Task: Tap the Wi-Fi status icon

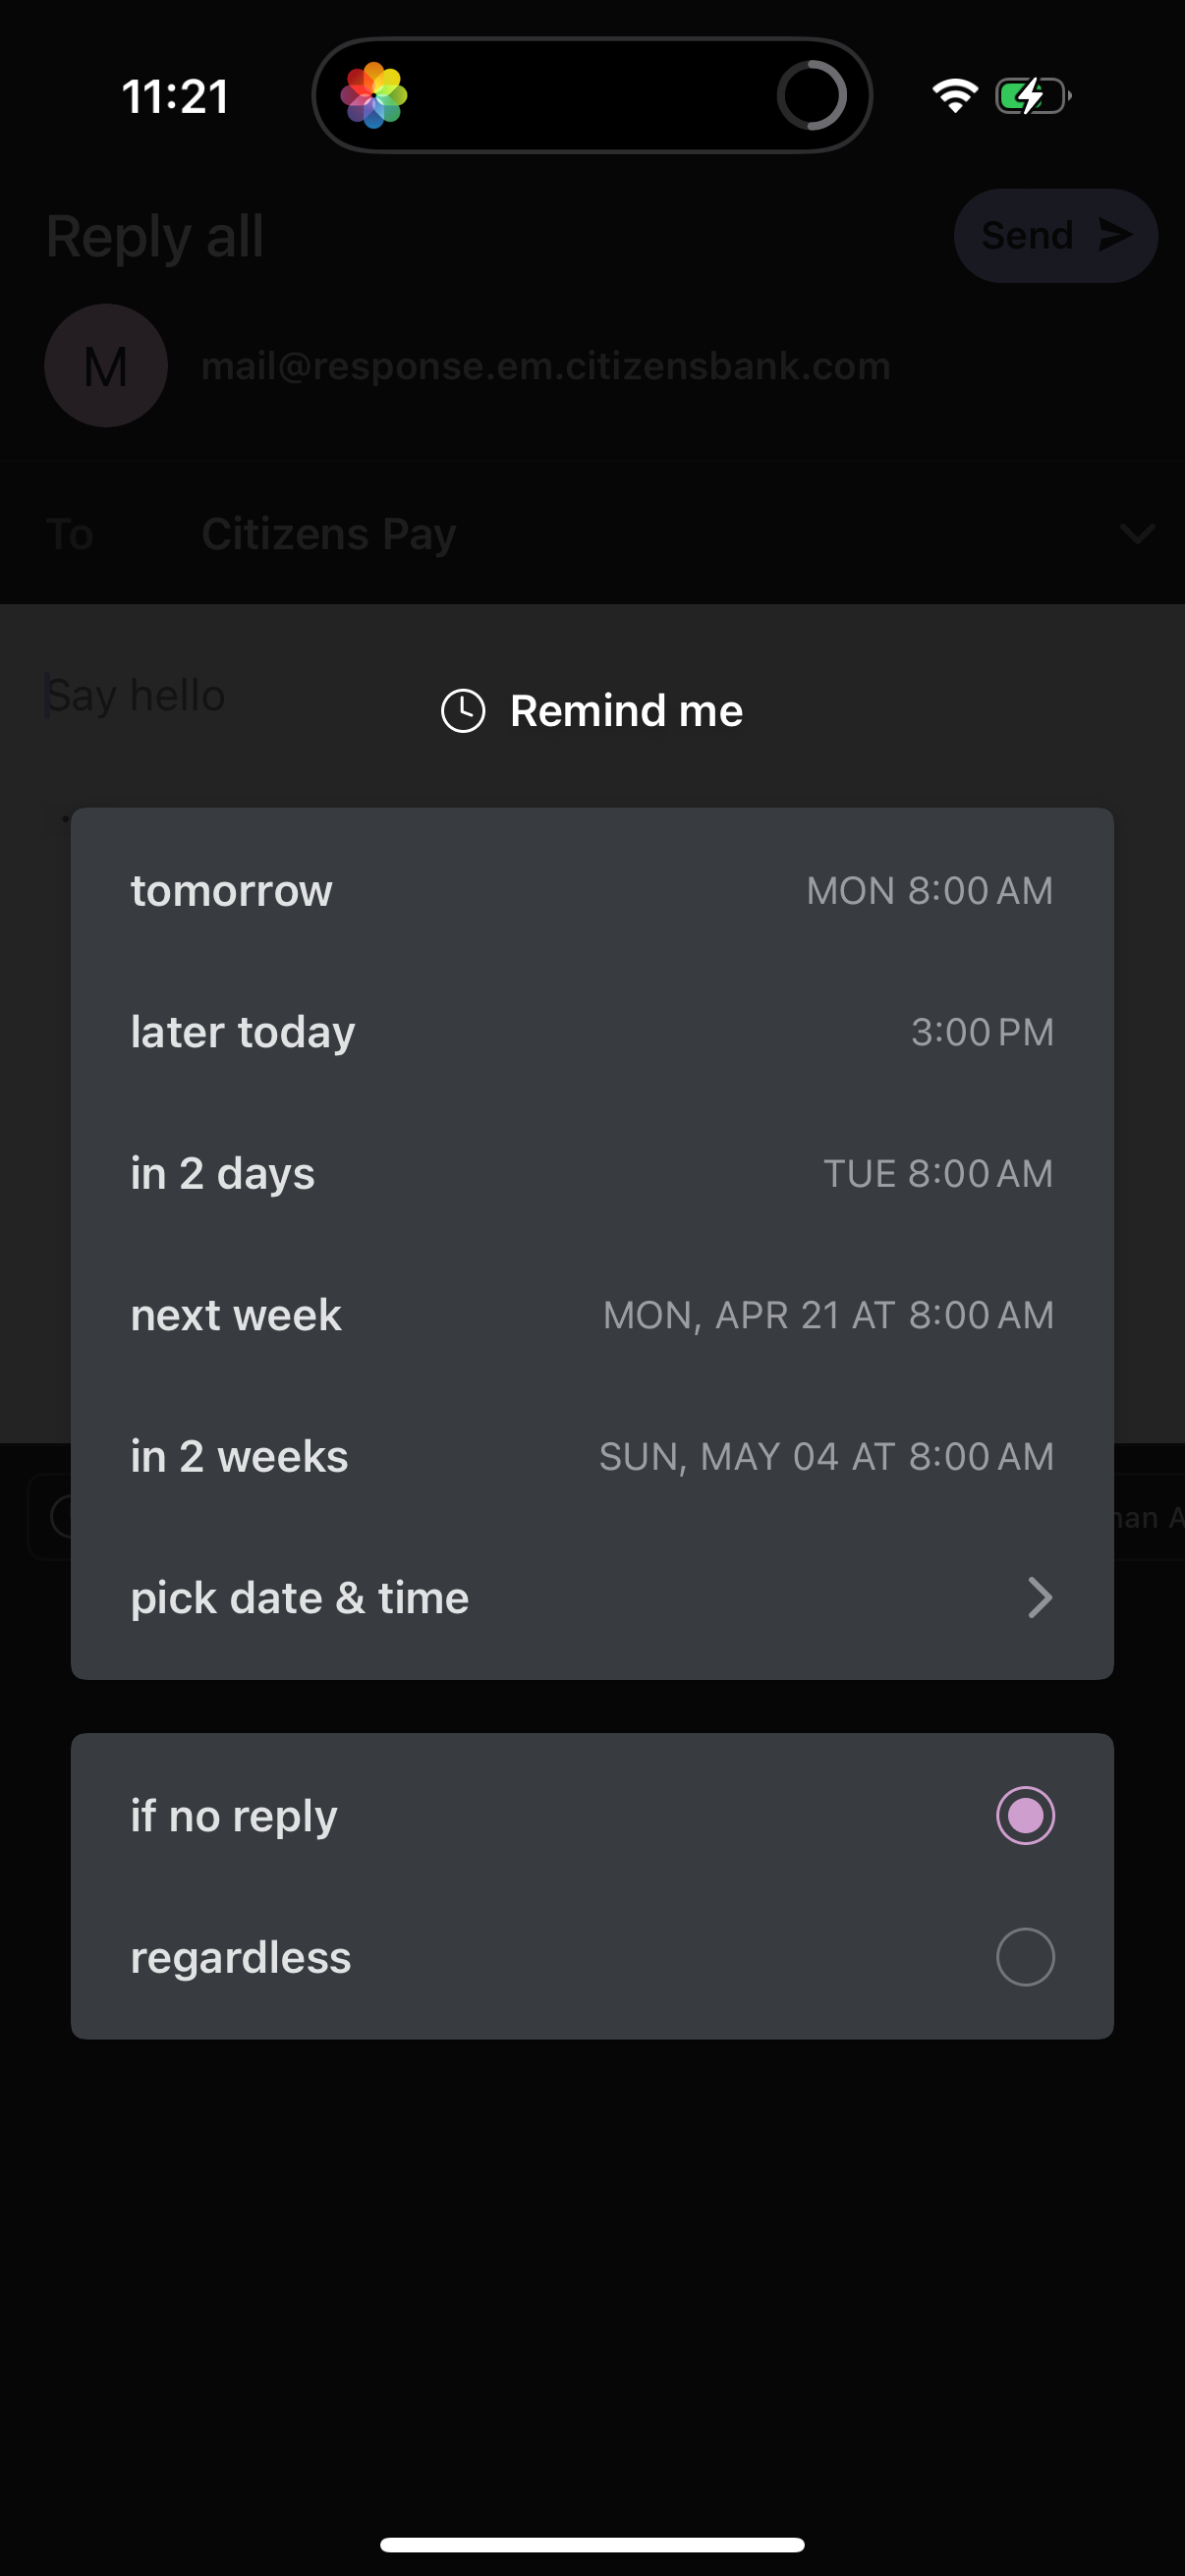Action: (x=954, y=96)
